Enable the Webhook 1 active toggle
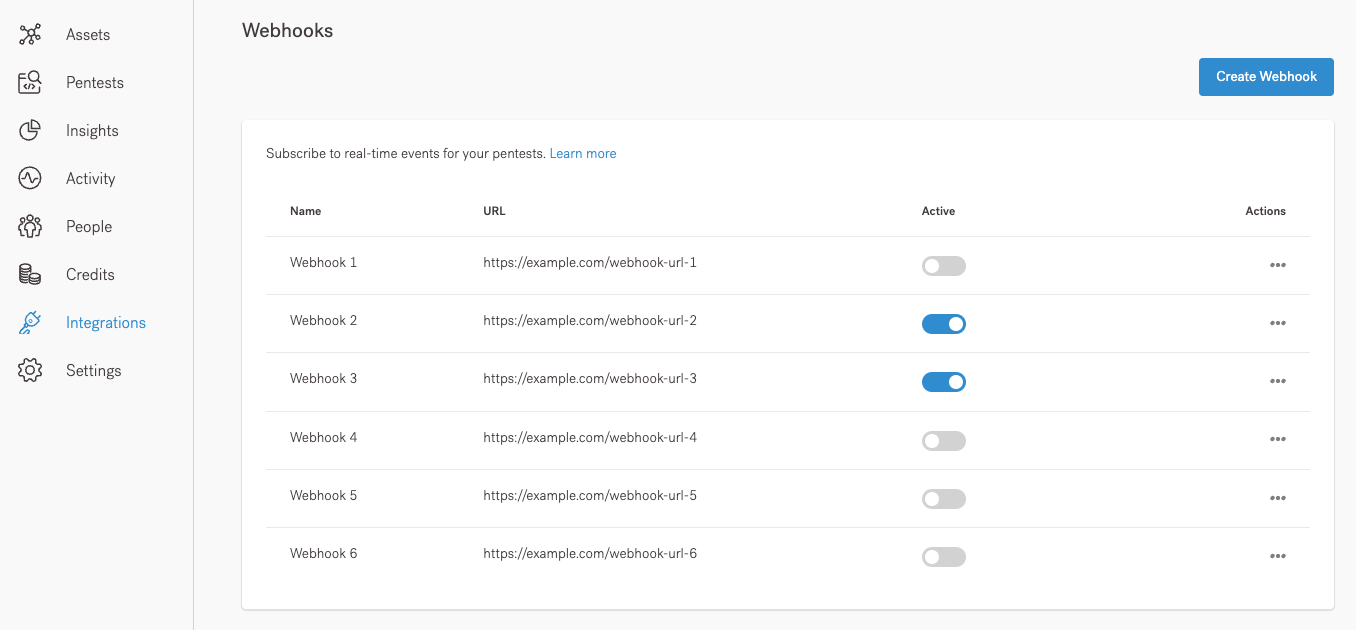This screenshot has width=1356, height=630. pos(944,266)
